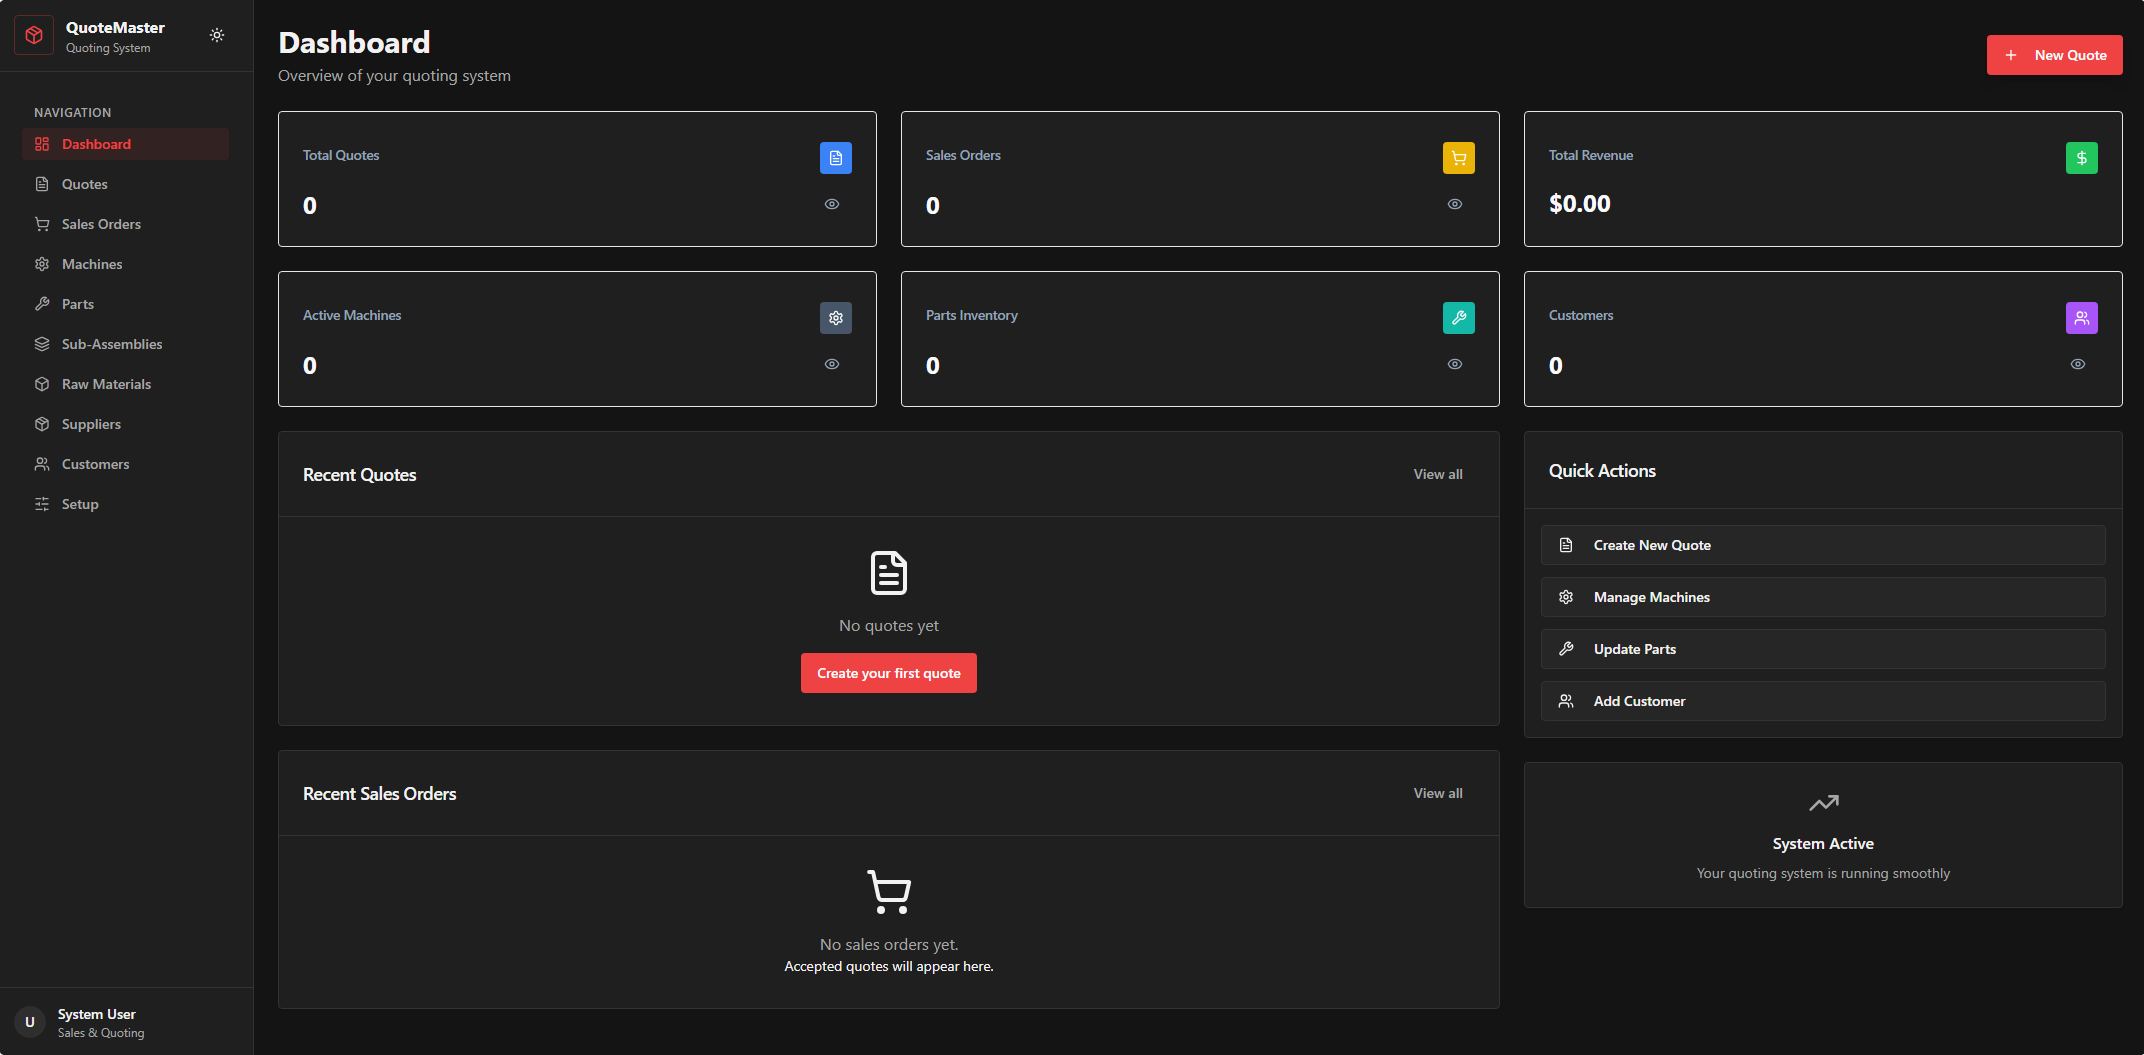Click the large cart icon in Recent Sales Orders
Image resolution: width=2144 pixels, height=1055 pixels.
pyautogui.click(x=889, y=892)
